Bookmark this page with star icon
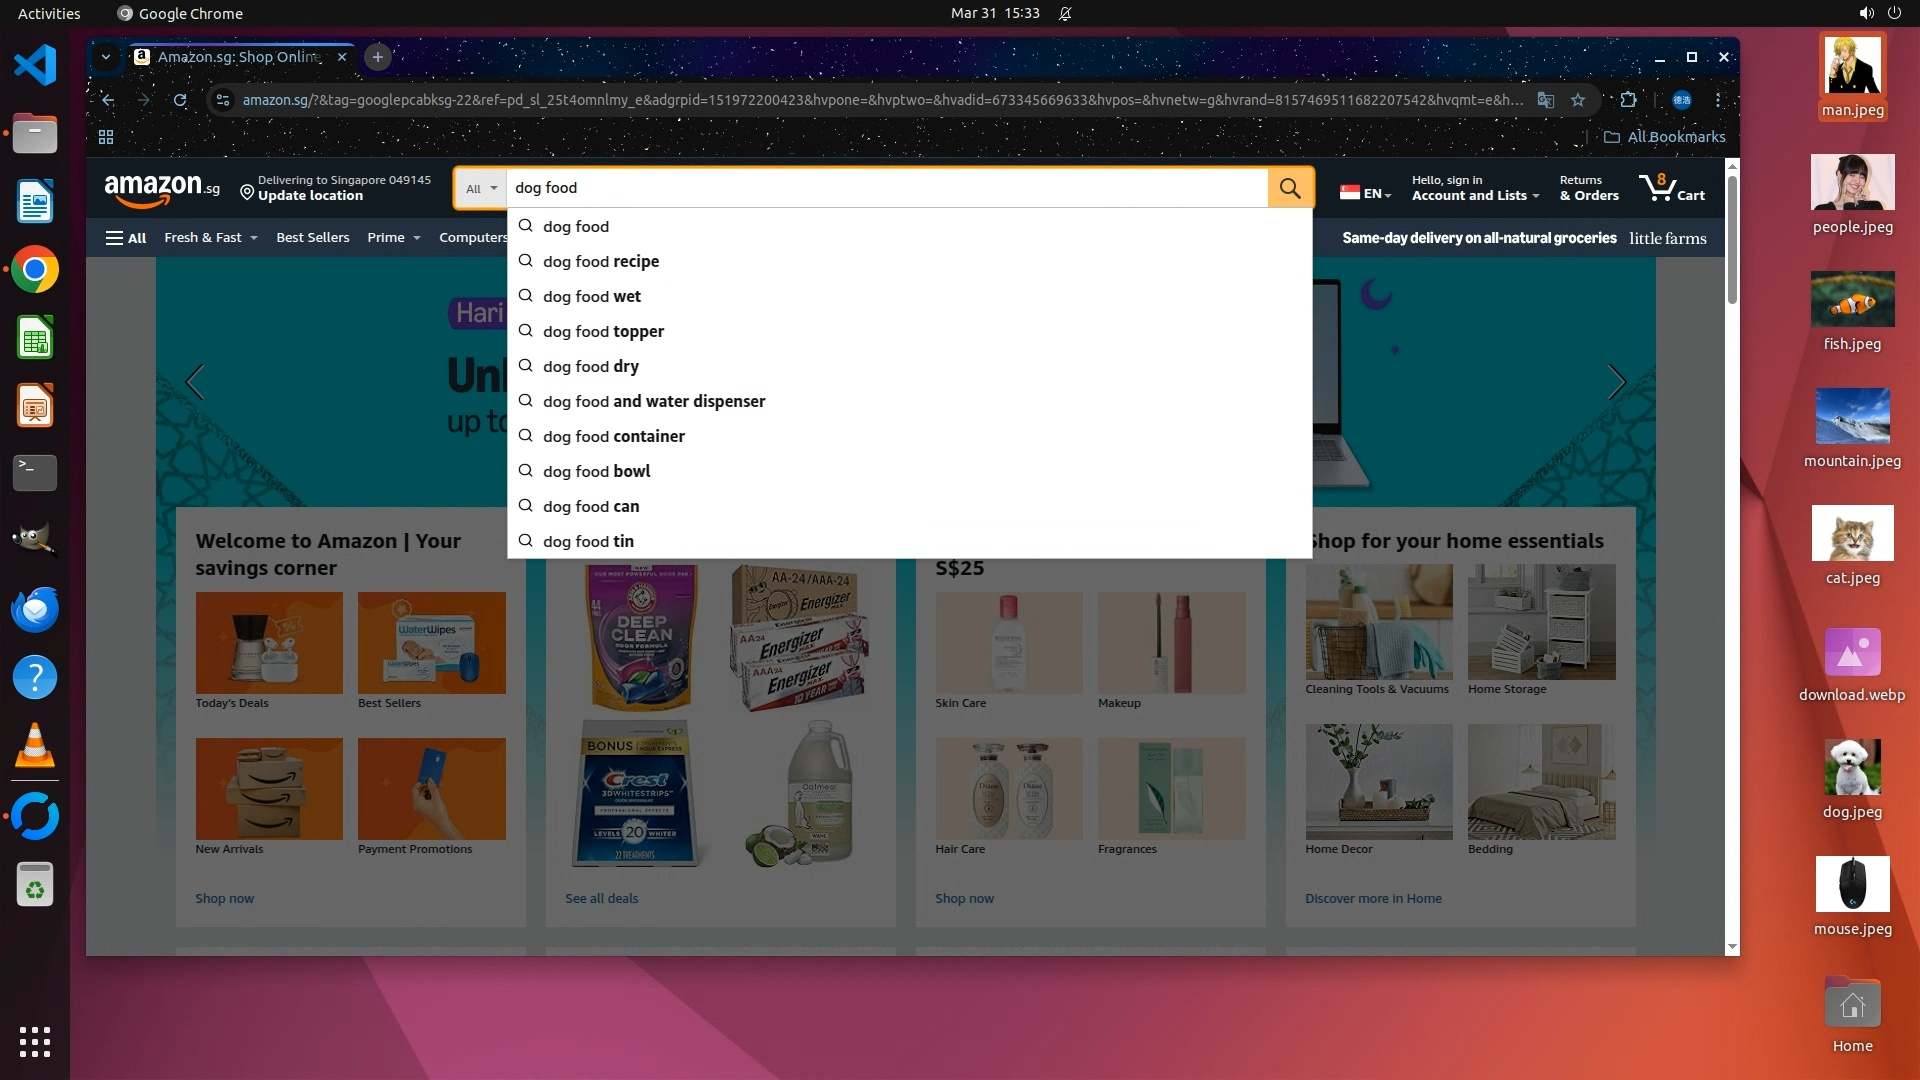Viewport: 1920px width, 1080px height. (x=1578, y=100)
